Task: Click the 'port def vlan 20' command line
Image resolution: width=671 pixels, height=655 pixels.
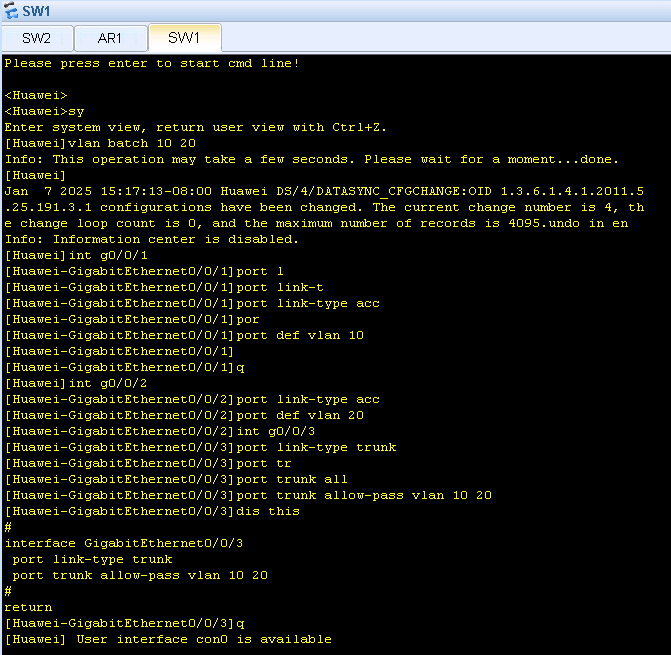Action: [x=184, y=415]
